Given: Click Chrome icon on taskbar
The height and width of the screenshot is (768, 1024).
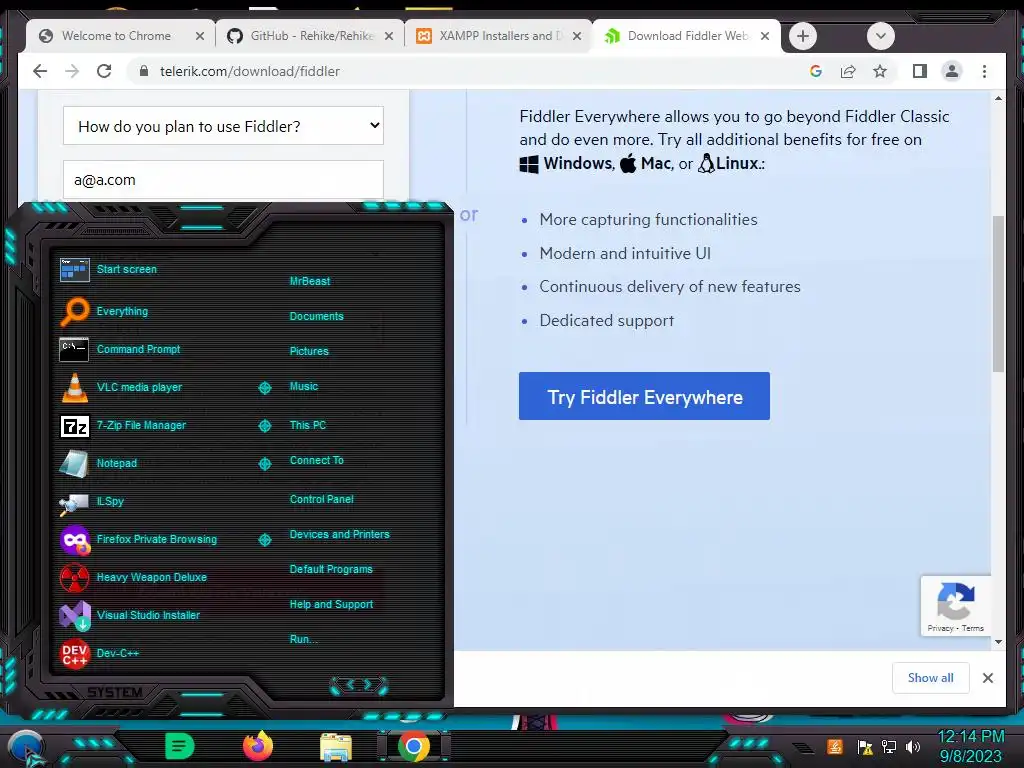Looking at the screenshot, I should (413, 747).
